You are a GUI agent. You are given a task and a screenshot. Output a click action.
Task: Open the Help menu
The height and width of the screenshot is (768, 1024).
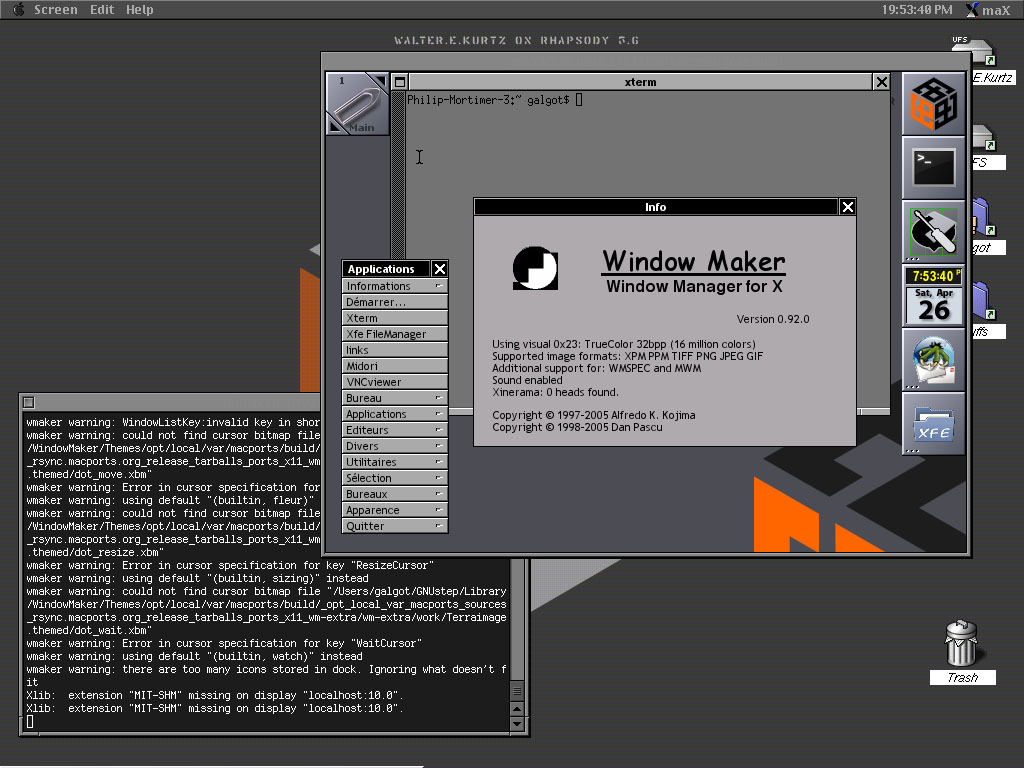point(140,9)
